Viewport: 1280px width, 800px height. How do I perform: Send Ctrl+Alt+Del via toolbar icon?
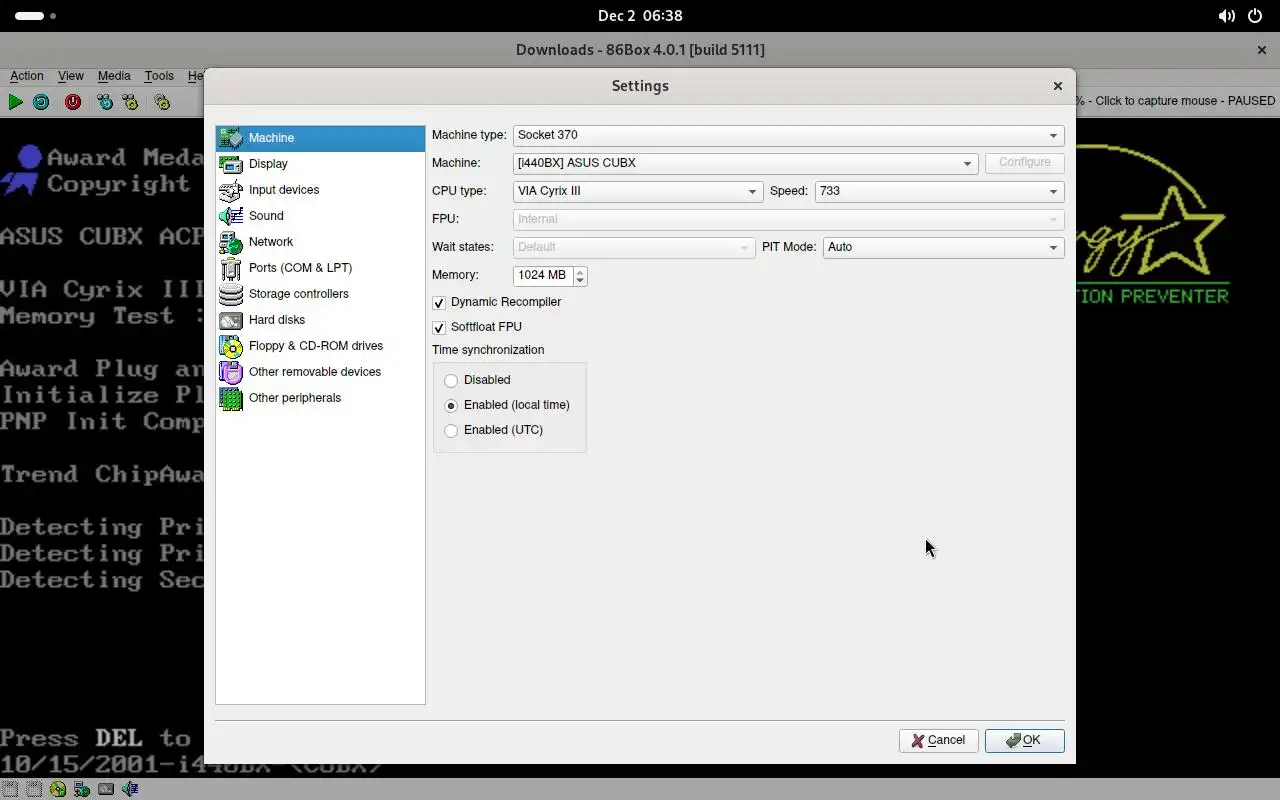point(105,102)
